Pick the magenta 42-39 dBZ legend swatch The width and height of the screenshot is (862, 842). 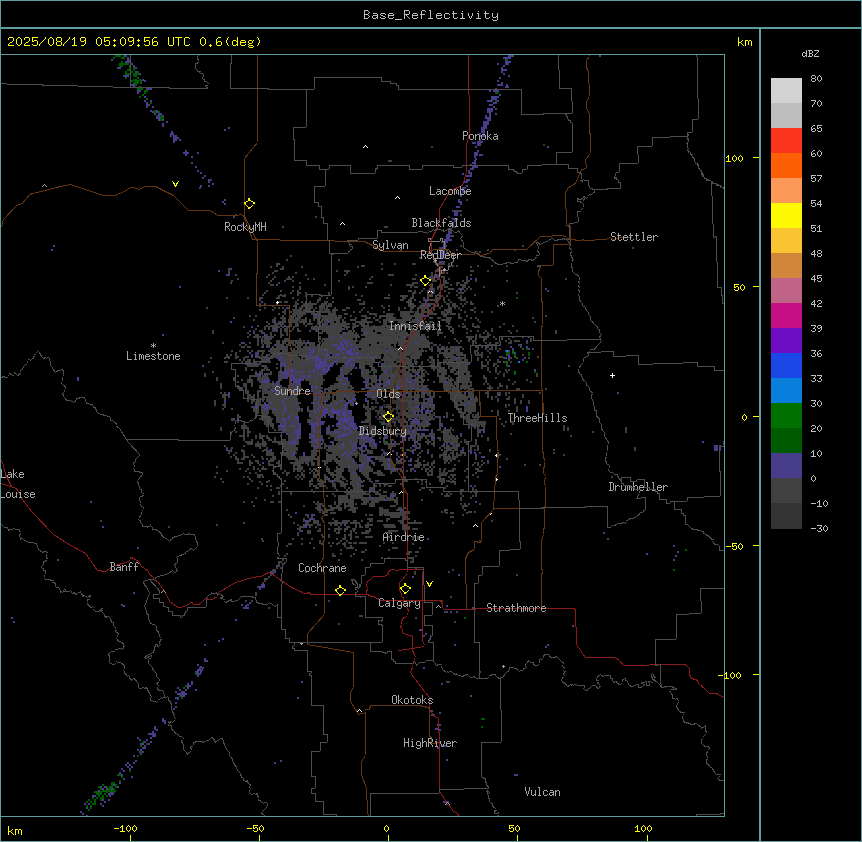coord(786,315)
